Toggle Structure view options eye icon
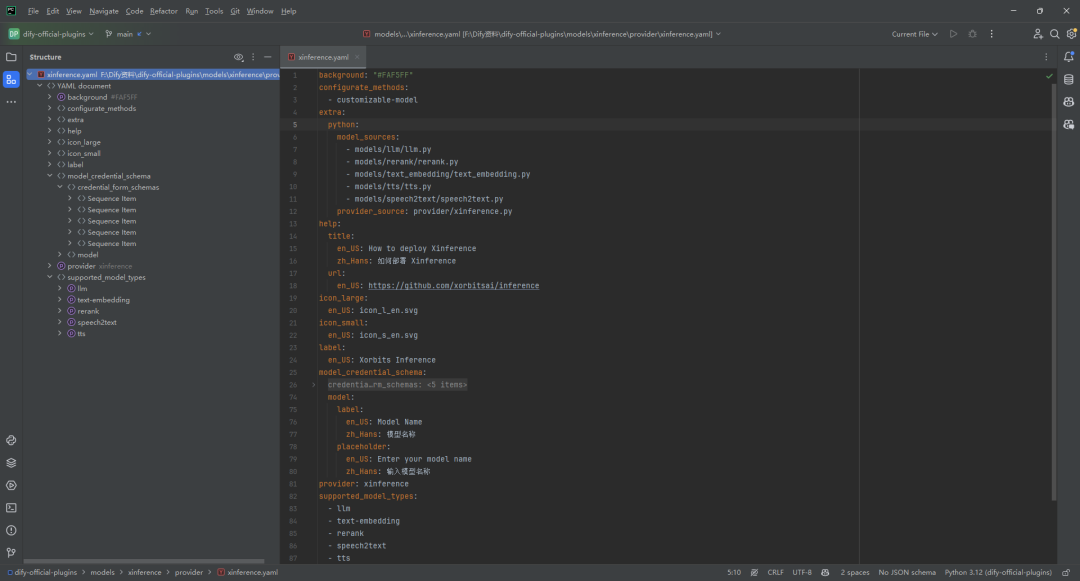Screen dimensions: 1080x581 238,57
